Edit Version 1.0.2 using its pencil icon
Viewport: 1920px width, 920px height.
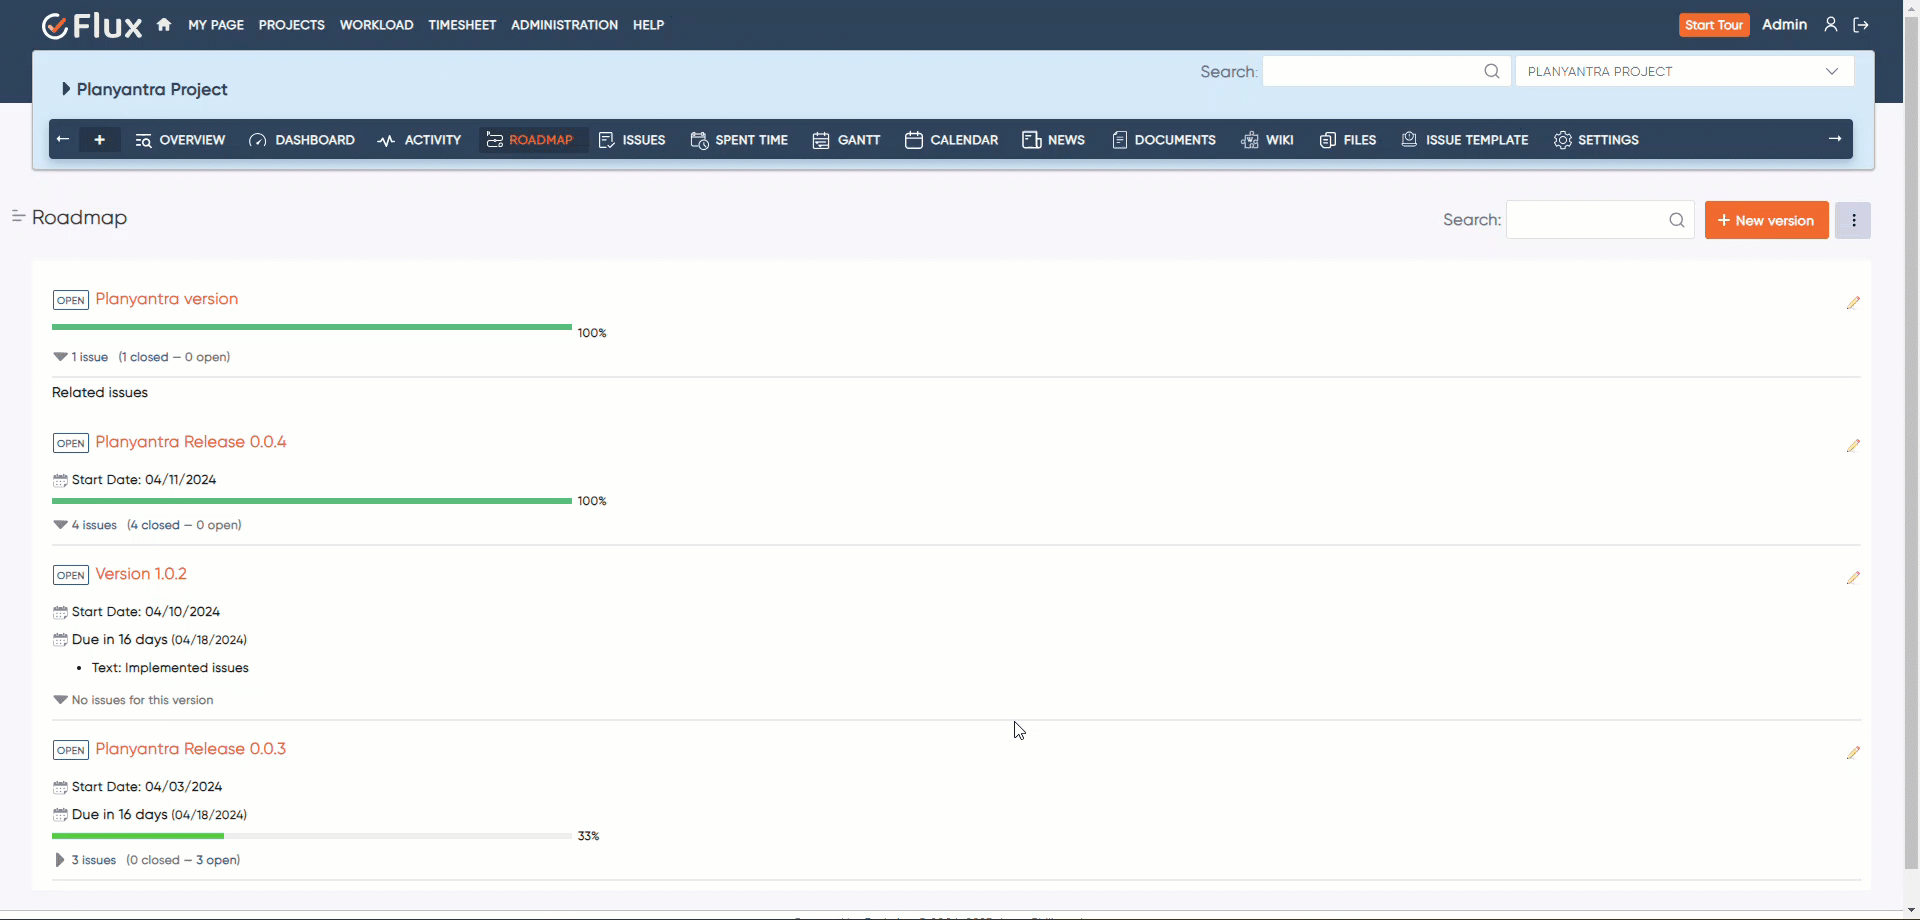pyautogui.click(x=1853, y=577)
